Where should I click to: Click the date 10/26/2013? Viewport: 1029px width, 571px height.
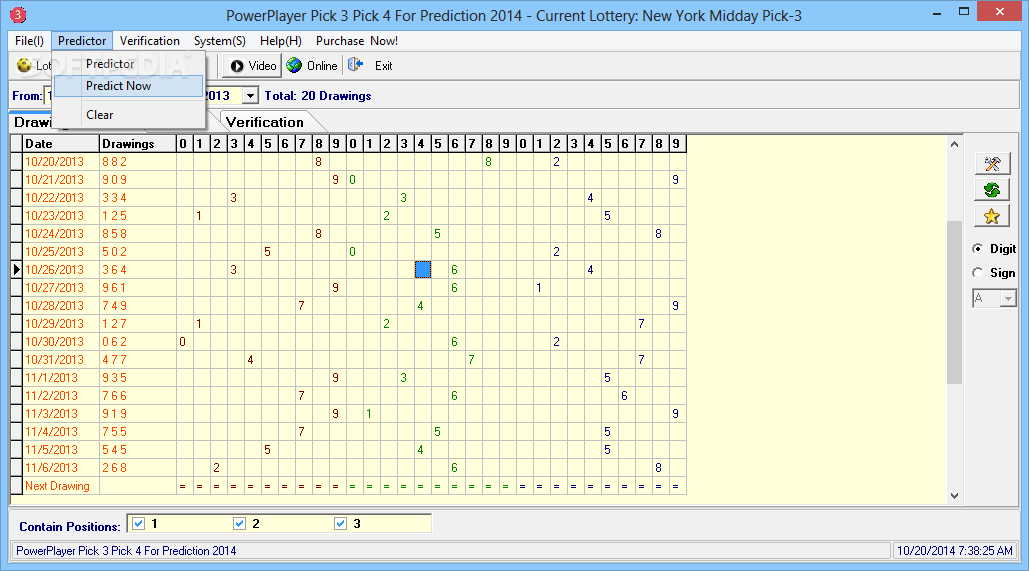[x=54, y=270]
